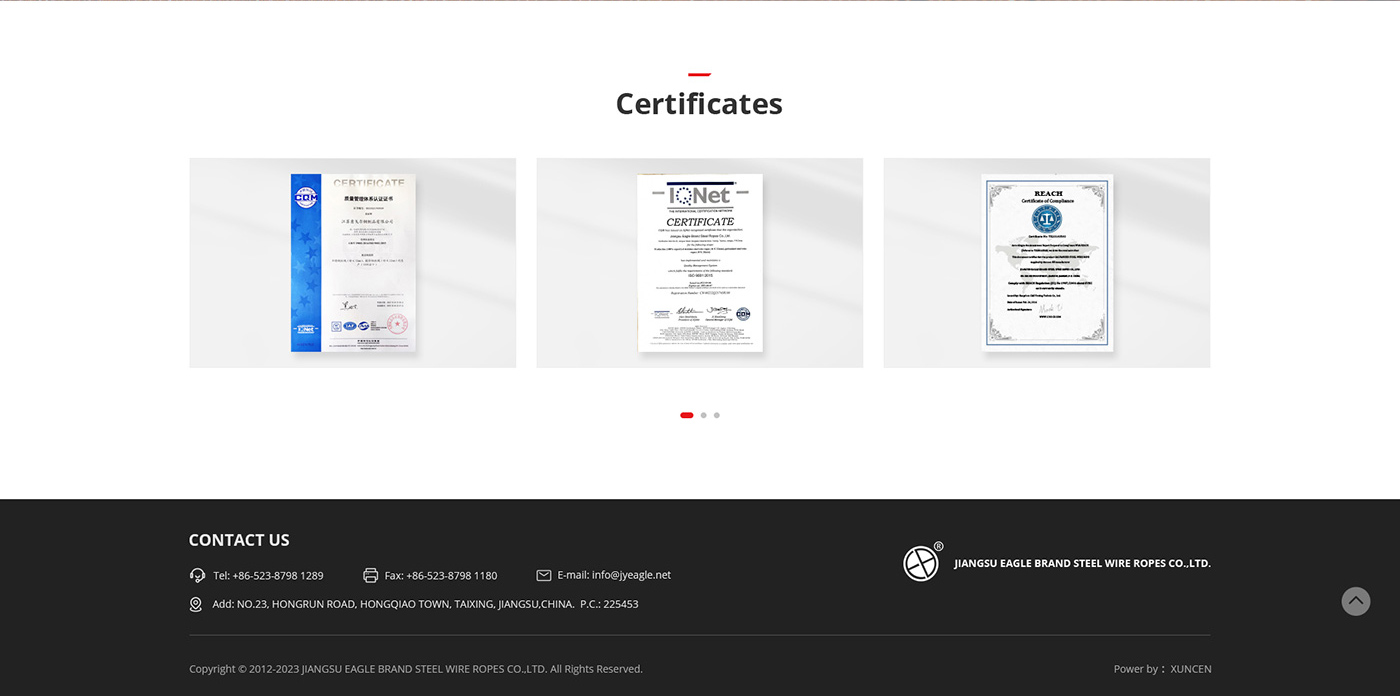Click the Certificates section heading
1400x696 pixels.
[x=699, y=104]
